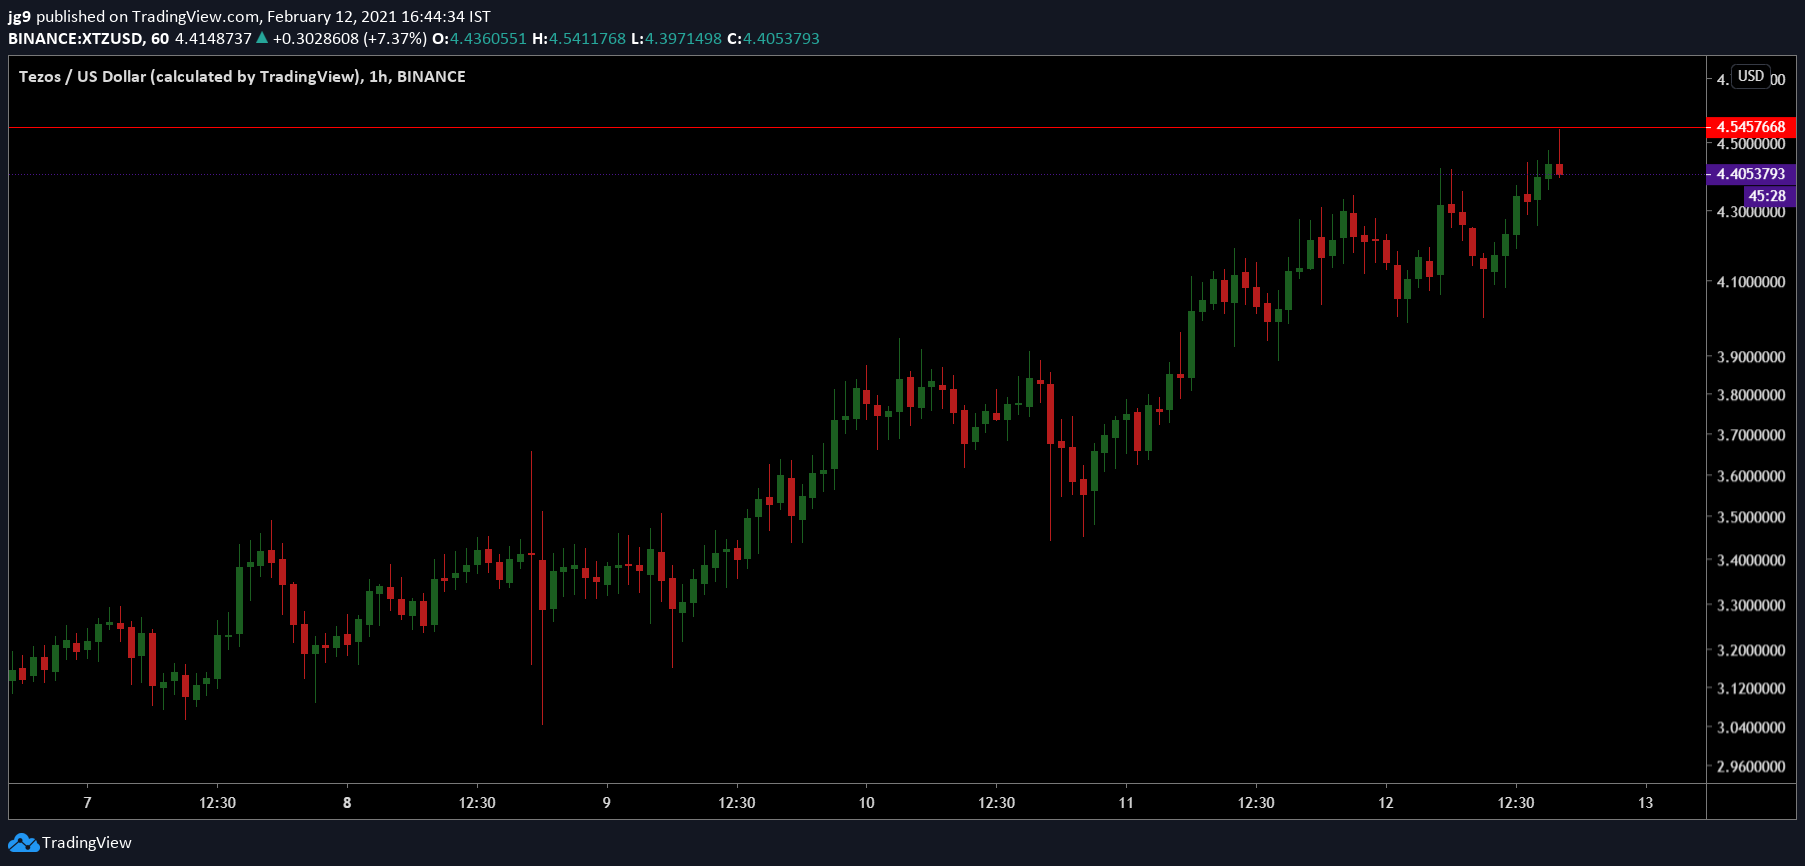Viewport: 1805px width, 866px height.
Task: Open the TradingView wordmark link
Action: point(87,843)
